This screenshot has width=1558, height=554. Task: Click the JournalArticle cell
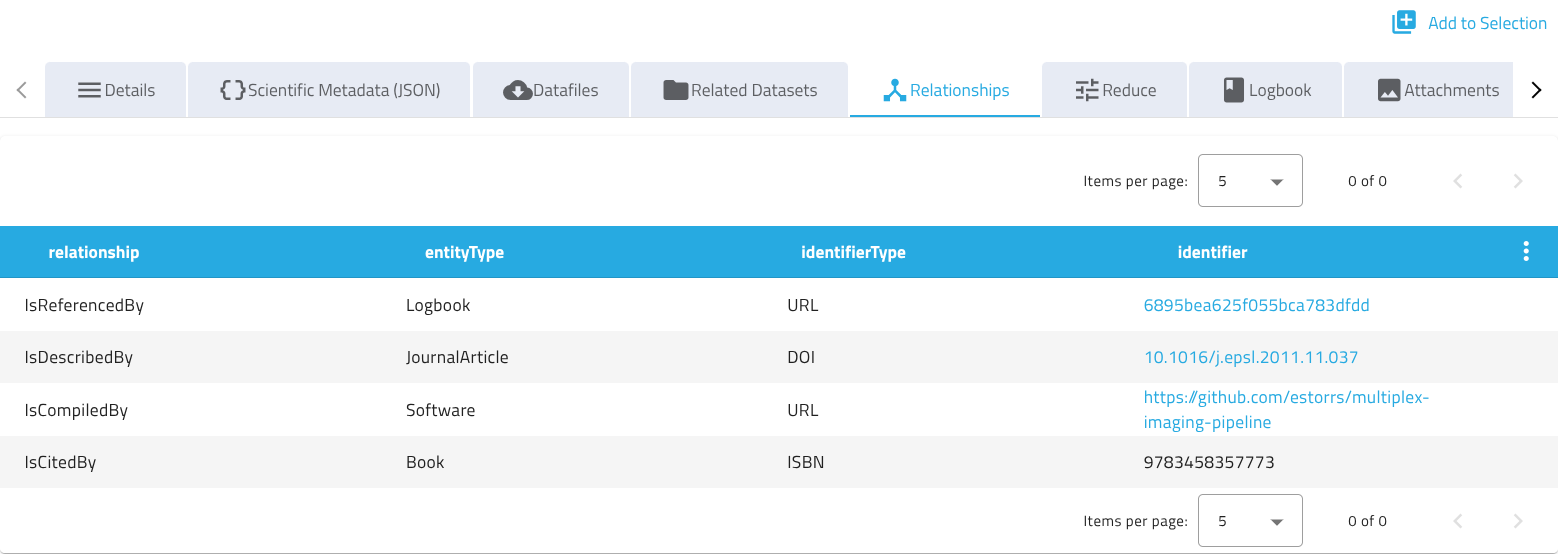457,357
